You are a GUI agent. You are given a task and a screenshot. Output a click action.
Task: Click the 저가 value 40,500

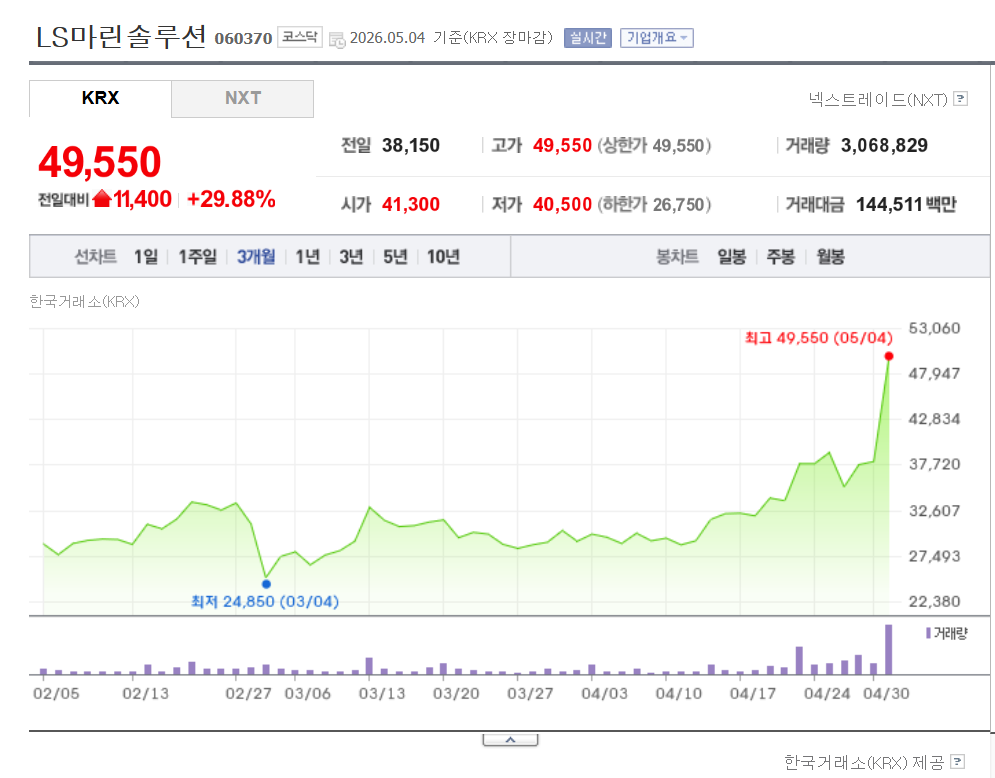click(x=562, y=204)
